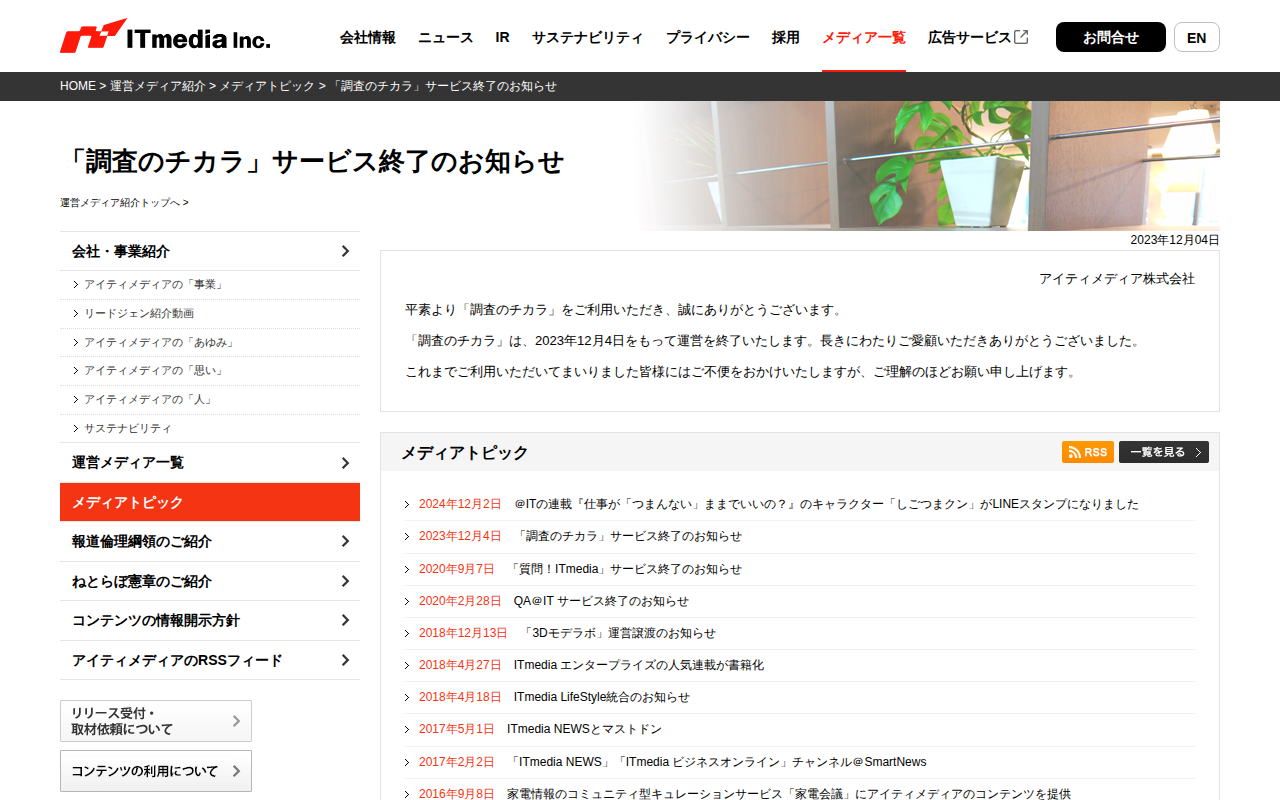Open サステナビリティ sidebar sub-link

128,428
